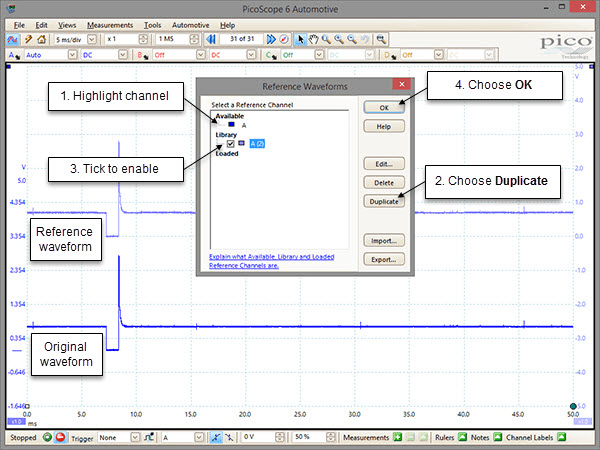The width and height of the screenshot is (600, 450).
Task: Open the auto setup lightning icon
Action: click(x=28, y=39)
